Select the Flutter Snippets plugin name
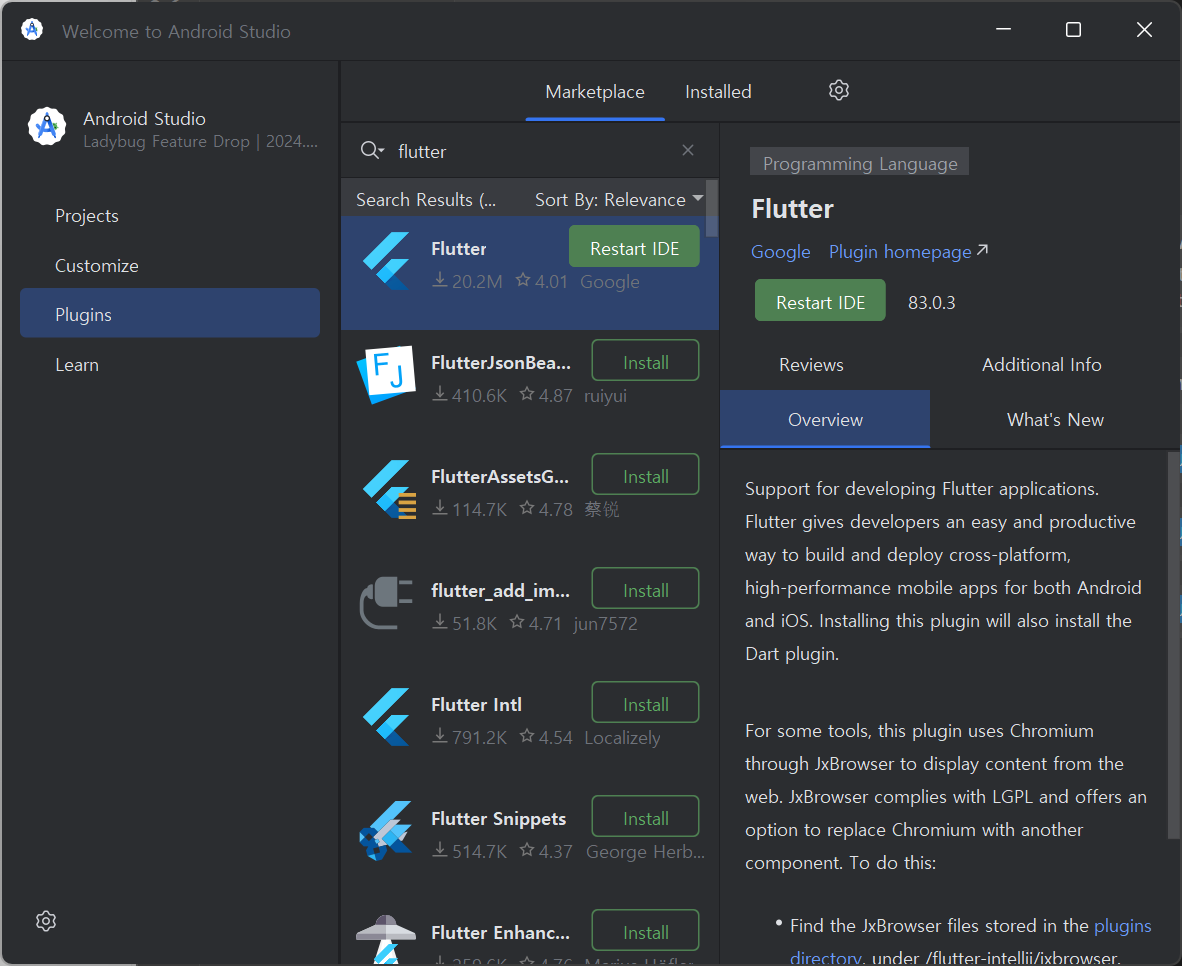 click(498, 818)
